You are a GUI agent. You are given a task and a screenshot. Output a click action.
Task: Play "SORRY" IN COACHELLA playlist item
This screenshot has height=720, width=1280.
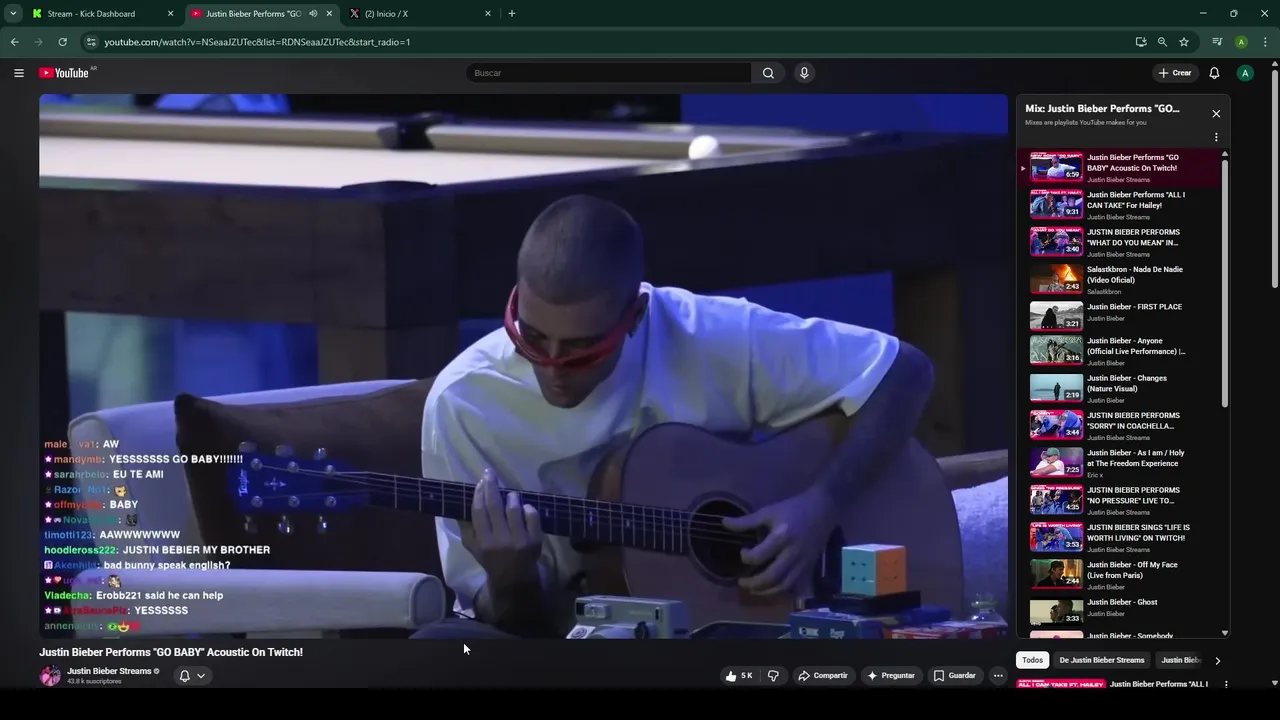[1120, 426]
